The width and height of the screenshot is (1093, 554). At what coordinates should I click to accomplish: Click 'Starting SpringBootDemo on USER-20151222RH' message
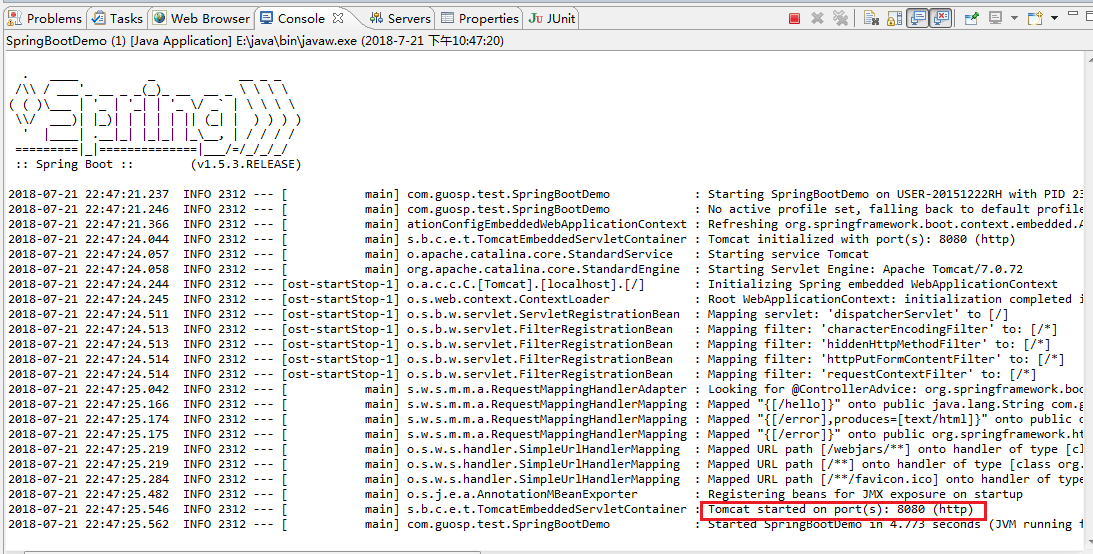(896, 194)
